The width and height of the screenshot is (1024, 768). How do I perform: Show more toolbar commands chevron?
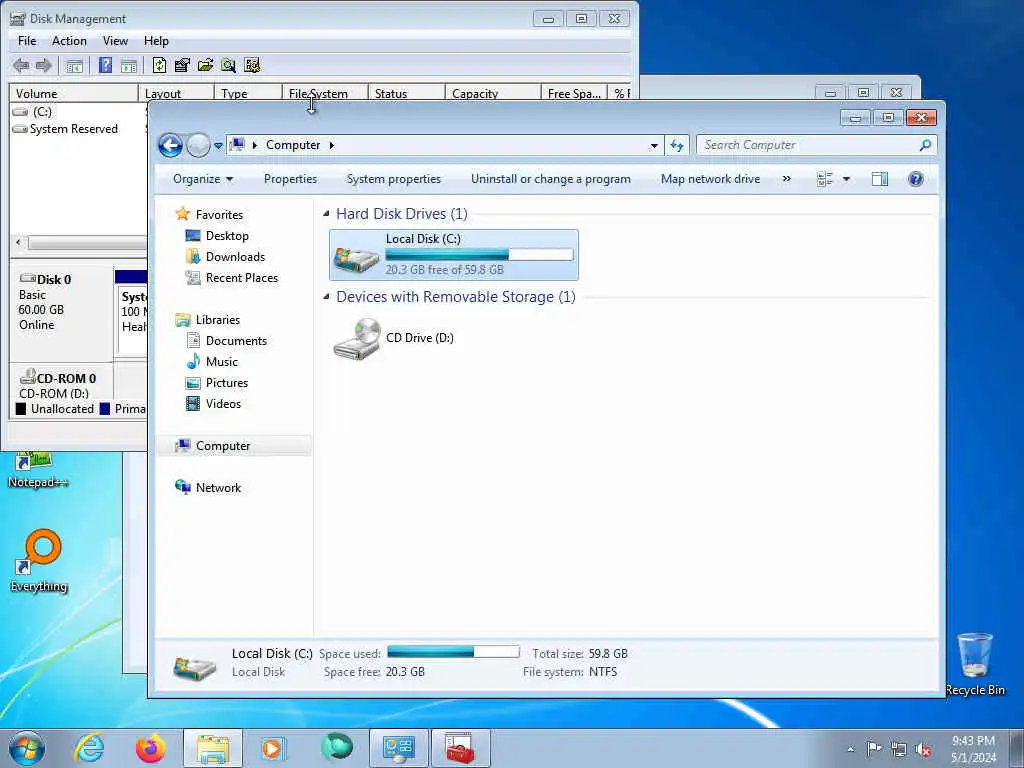point(787,178)
